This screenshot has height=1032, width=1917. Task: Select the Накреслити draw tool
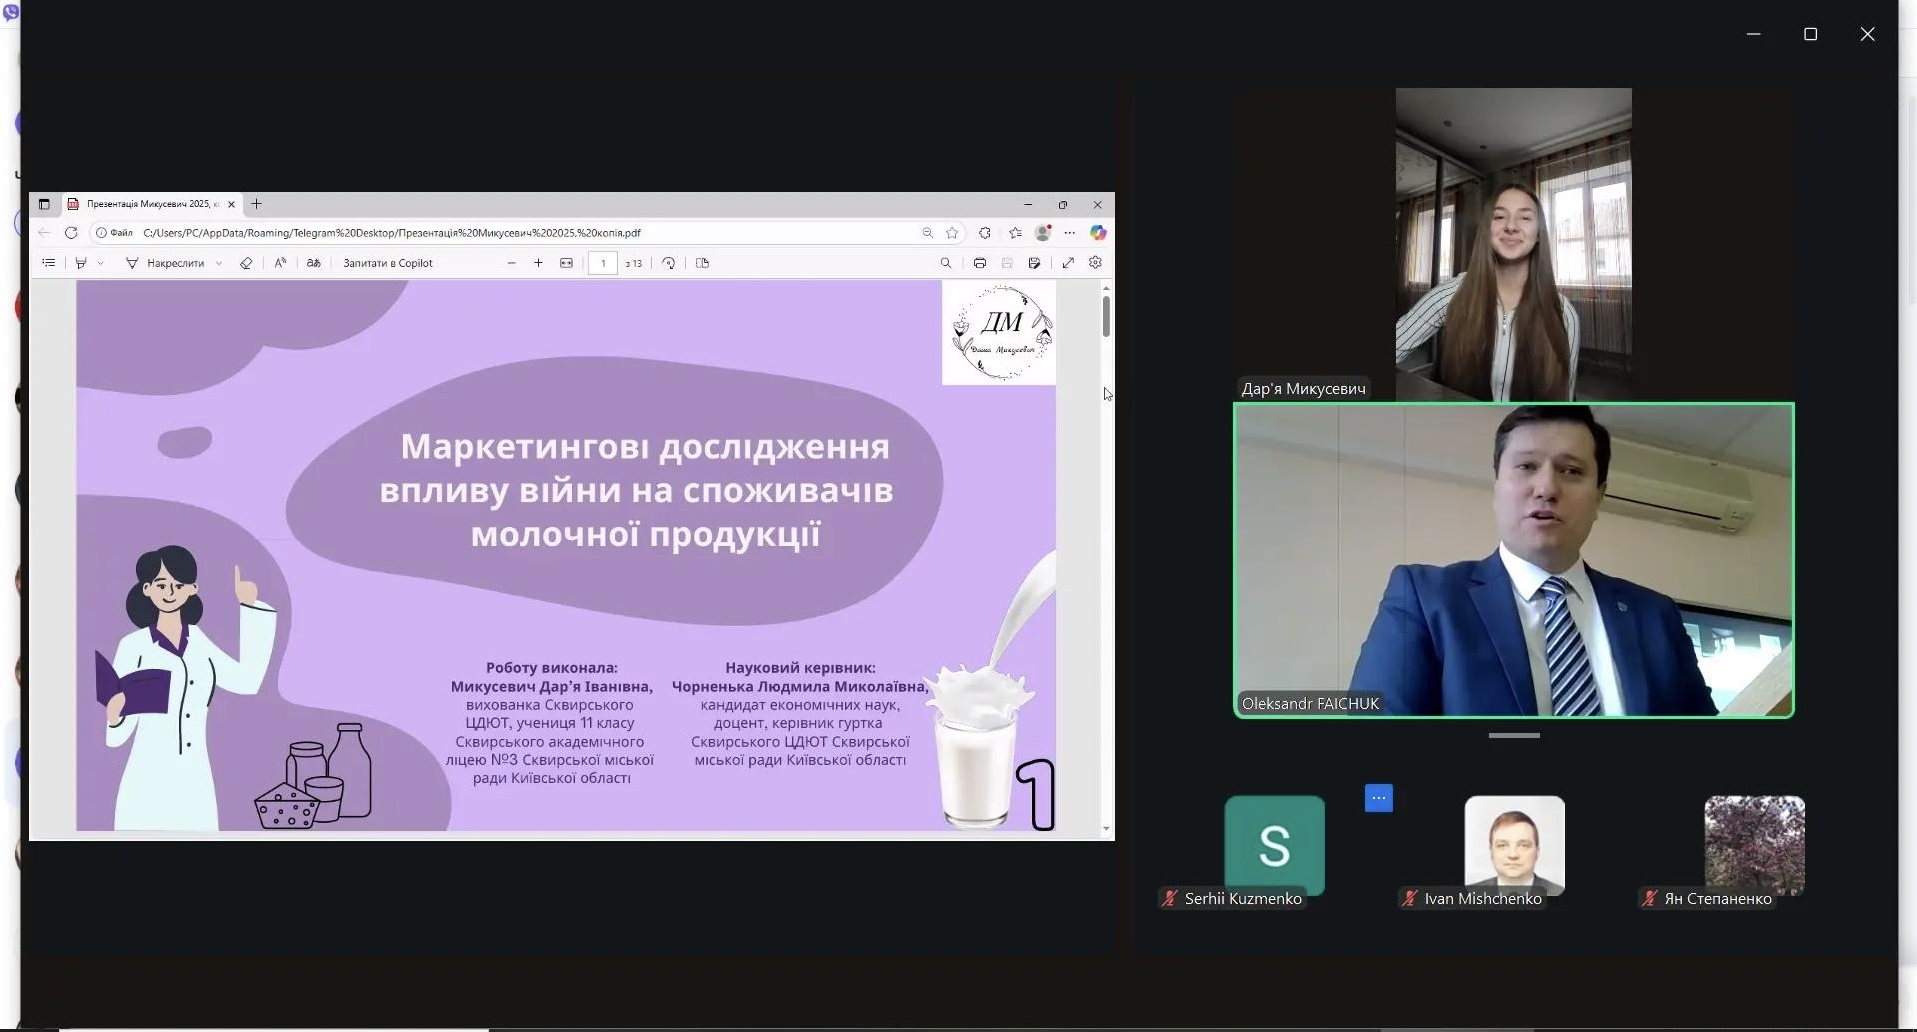[x=165, y=263]
